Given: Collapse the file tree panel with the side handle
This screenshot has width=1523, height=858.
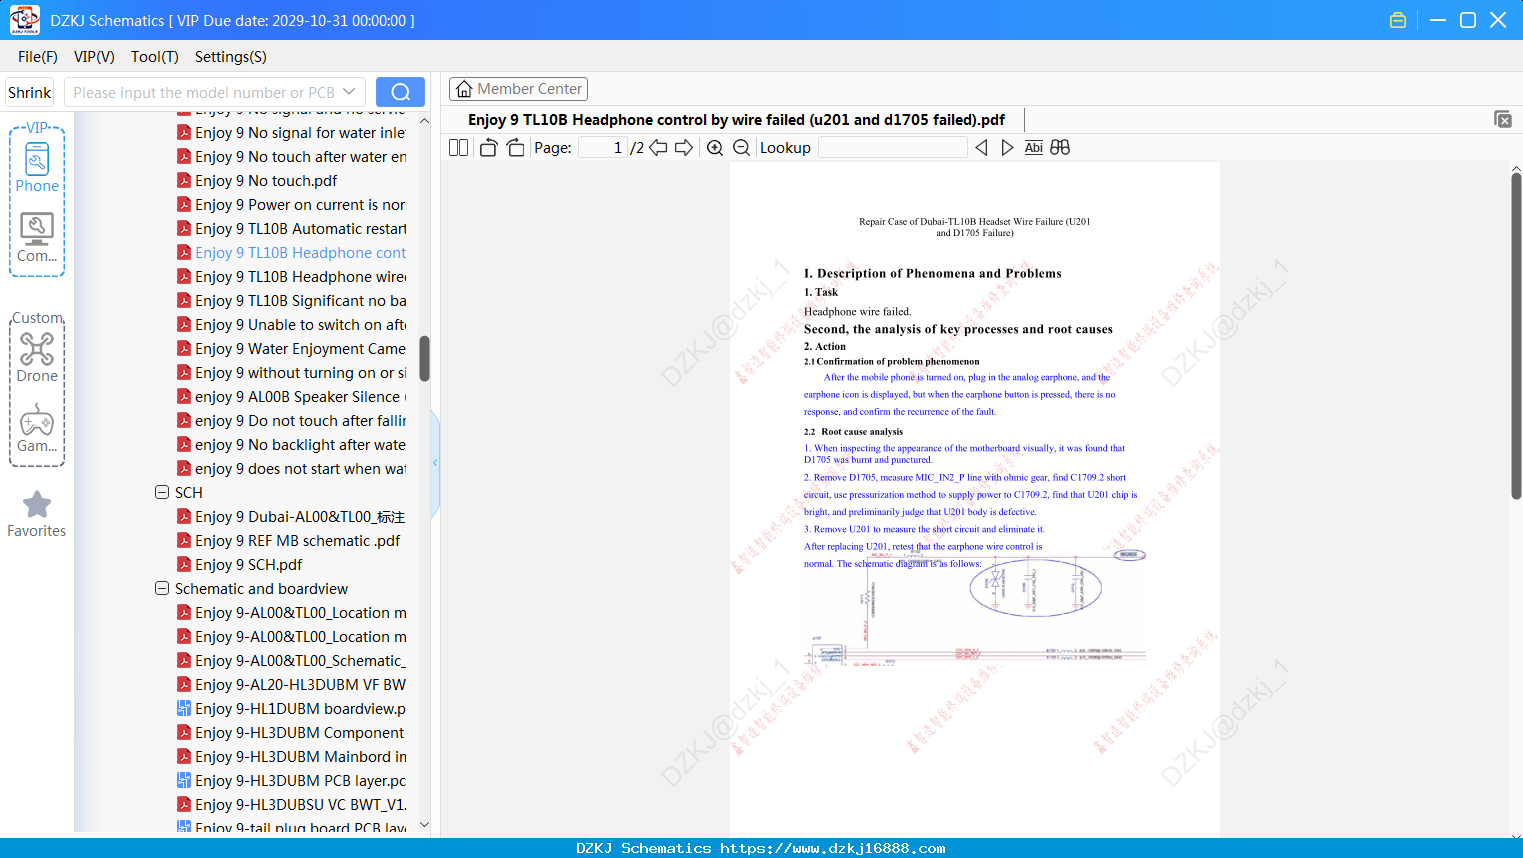Looking at the screenshot, I should pyautogui.click(x=435, y=463).
